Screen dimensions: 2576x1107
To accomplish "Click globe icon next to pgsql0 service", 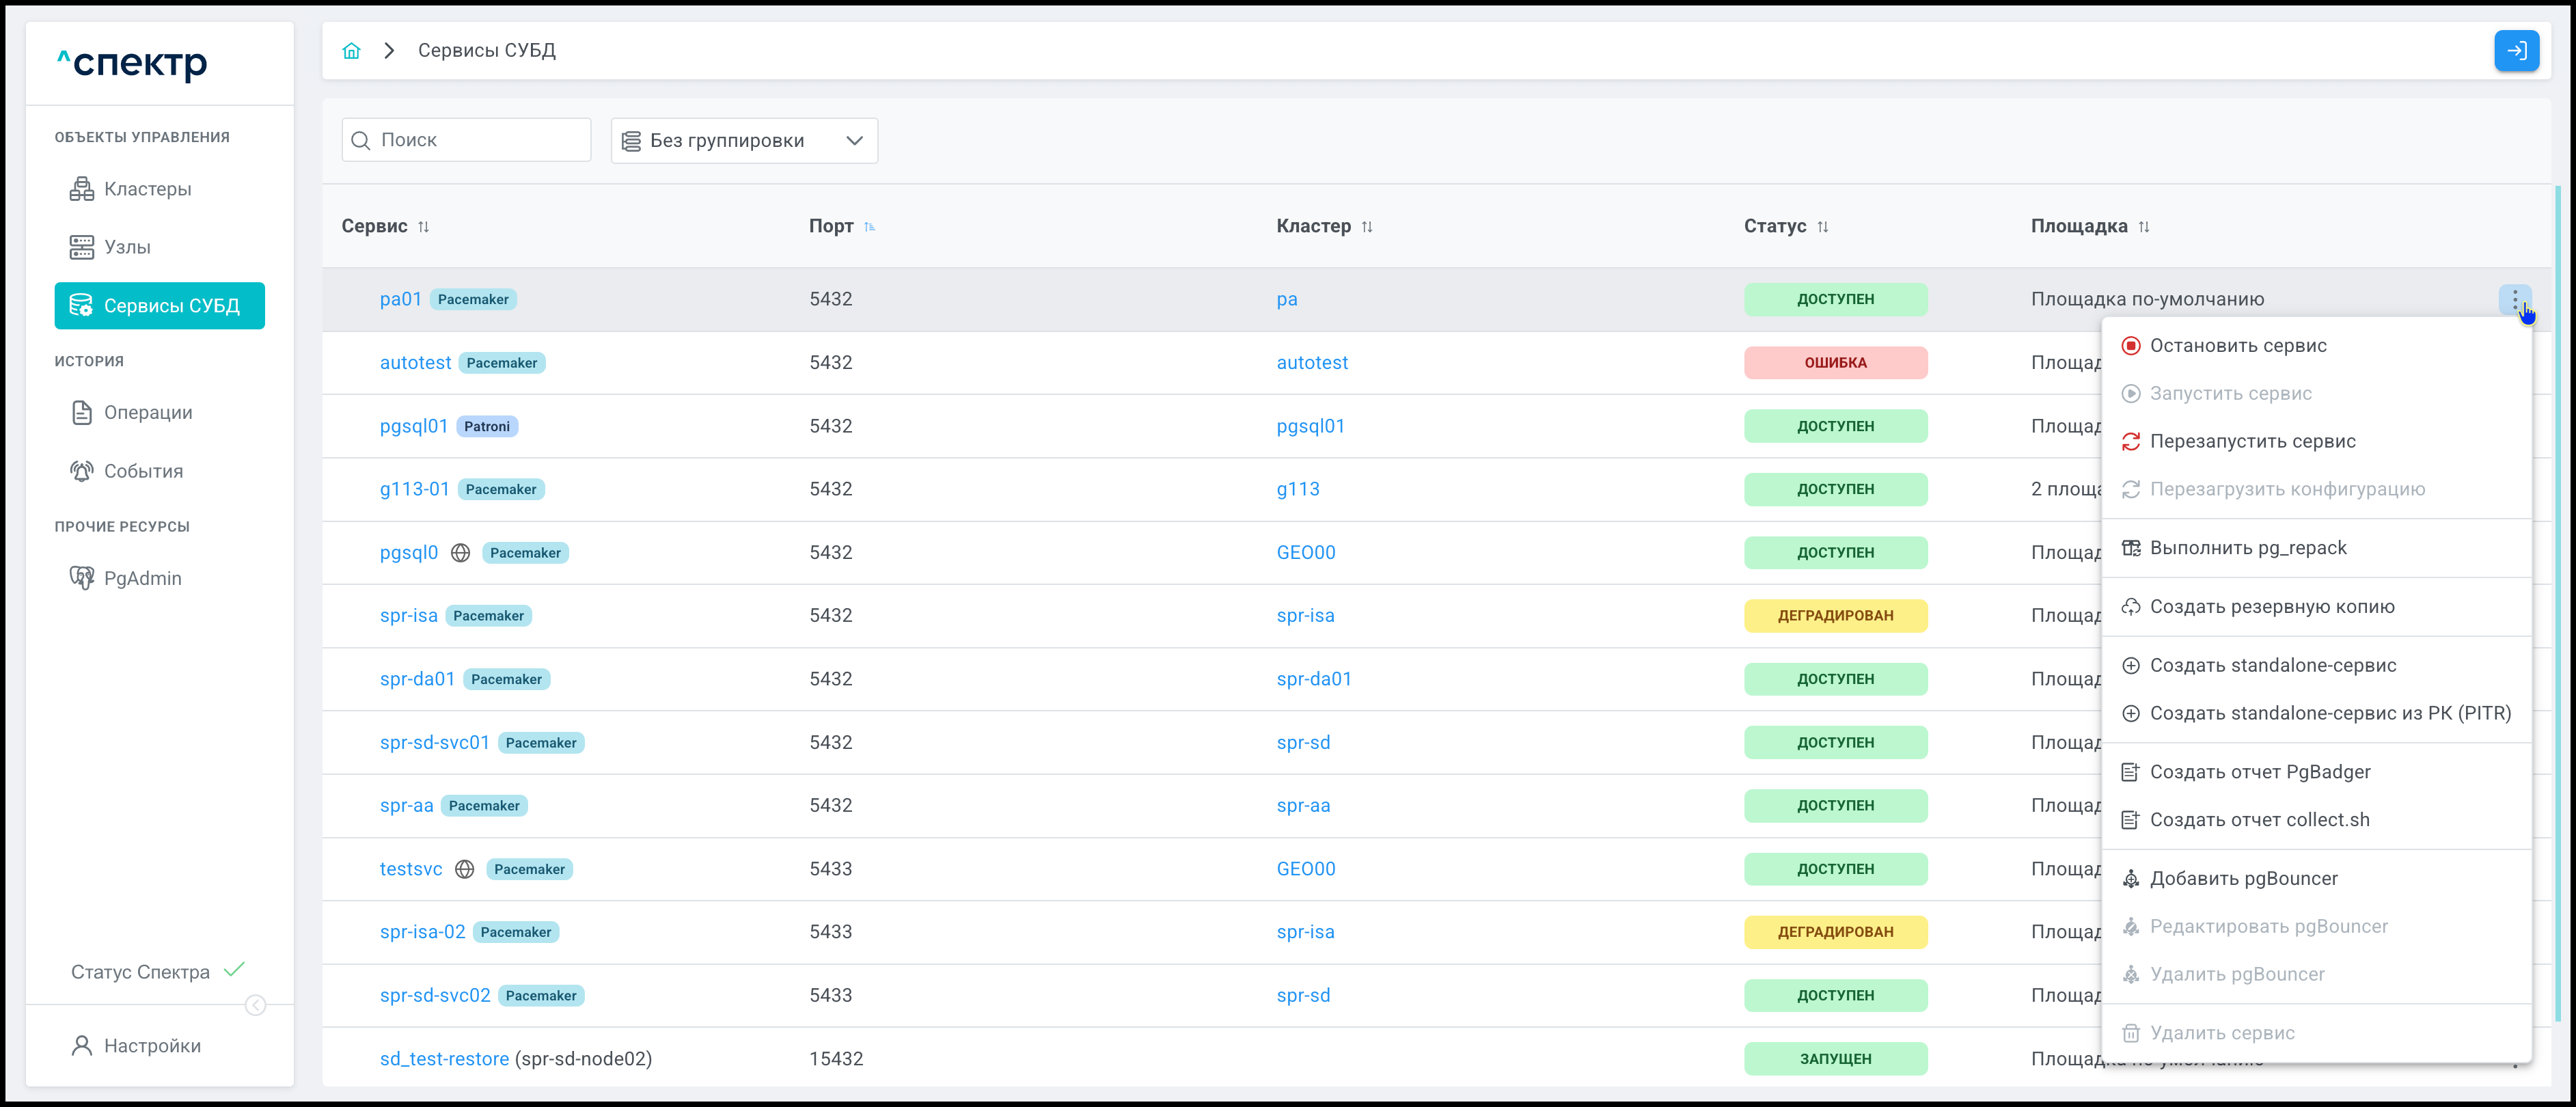I will 460,553.
